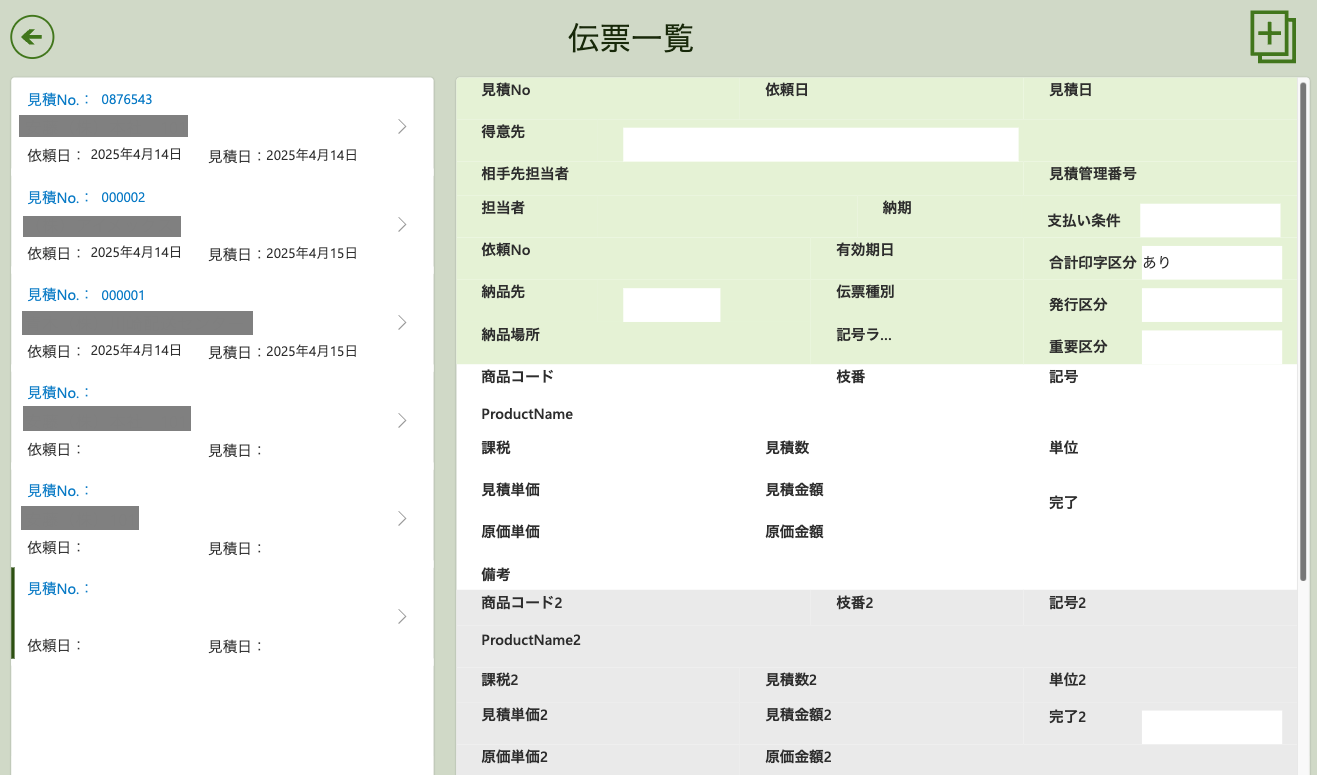
Task: Open the 合計印字区分 field showing あり
Action: pyautogui.click(x=1211, y=263)
